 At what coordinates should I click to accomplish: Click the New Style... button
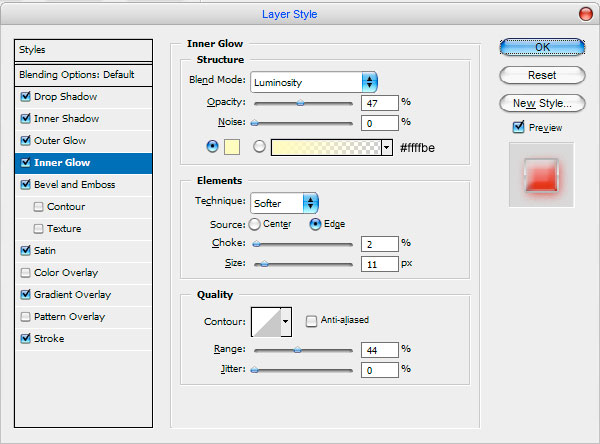coord(542,103)
